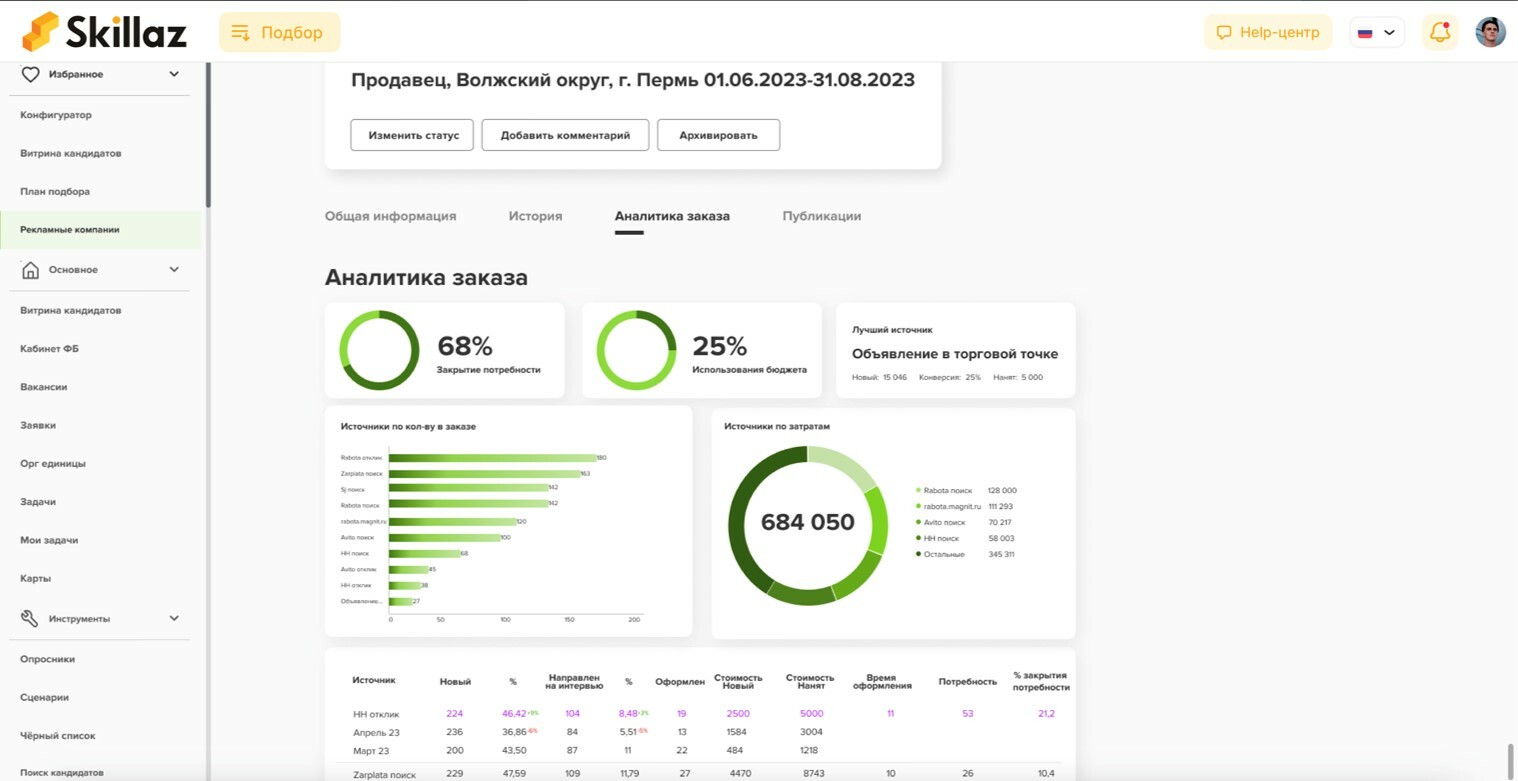Select the home icon beside Основное
1518x781 pixels.
pyautogui.click(x=30, y=269)
